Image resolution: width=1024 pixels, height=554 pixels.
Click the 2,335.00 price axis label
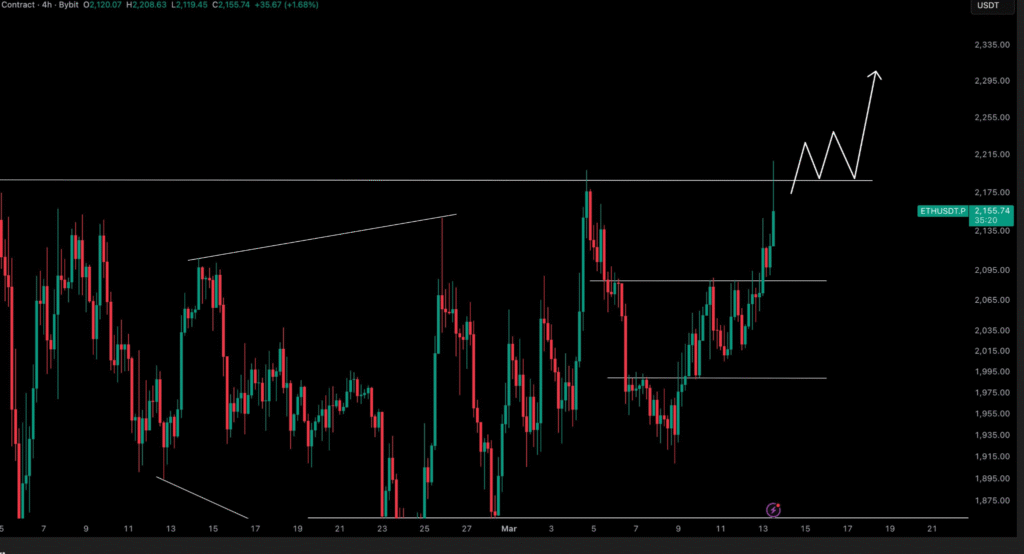[993, 45]
